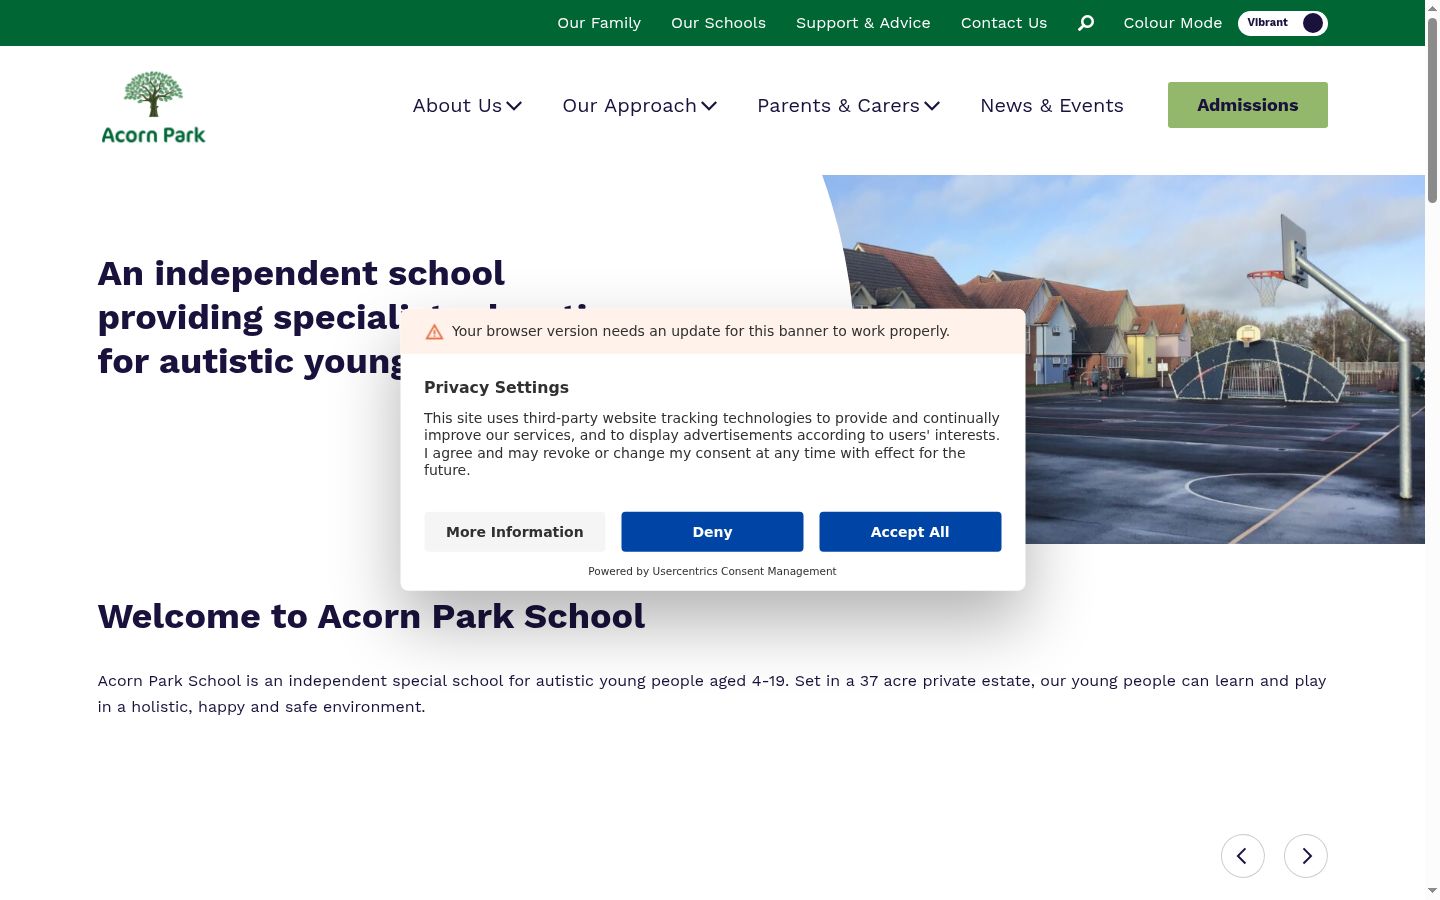
Task: Open Our Schools link
Action: click(x=718, y=23)
